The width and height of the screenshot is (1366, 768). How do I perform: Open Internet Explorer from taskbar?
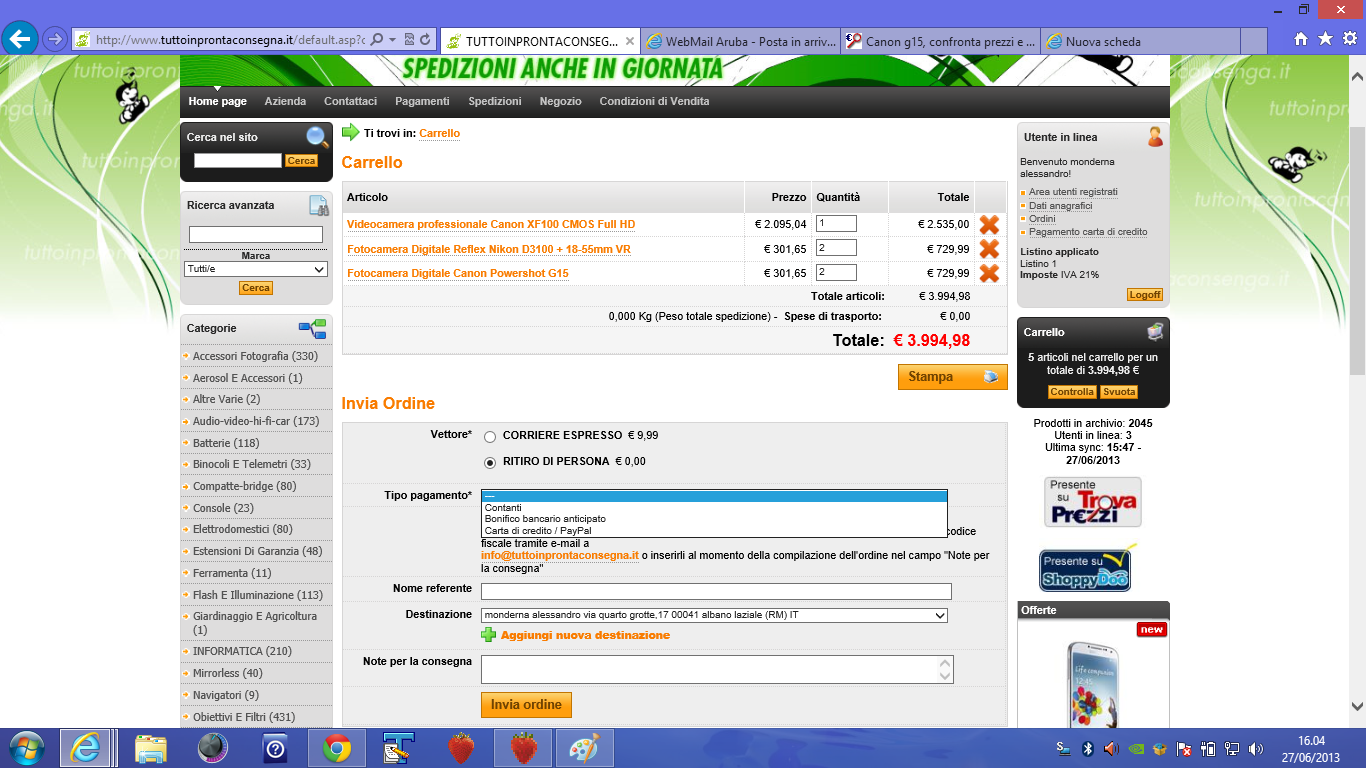[x=85, y=748]
